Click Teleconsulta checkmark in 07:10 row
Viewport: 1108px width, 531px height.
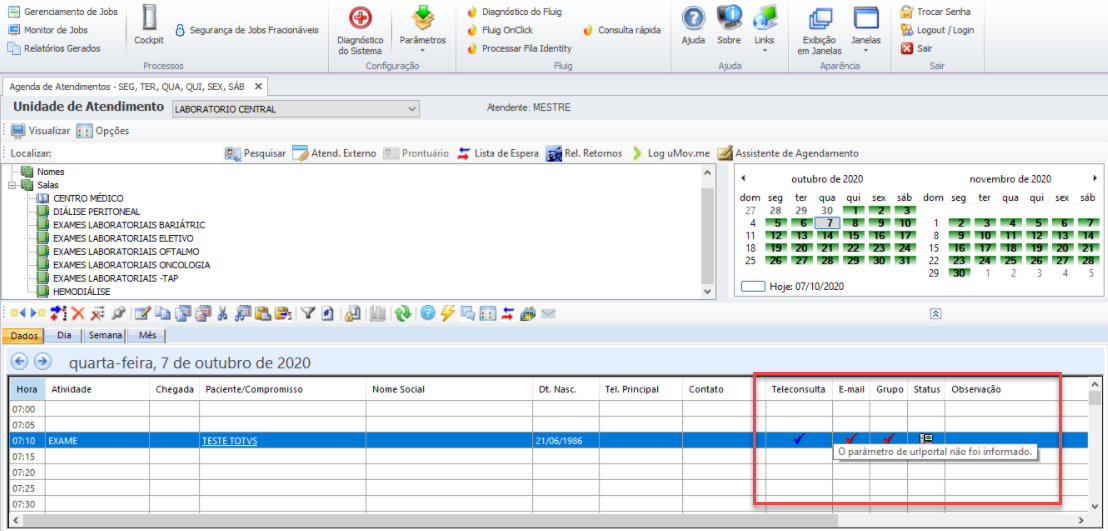pos(799,439)
